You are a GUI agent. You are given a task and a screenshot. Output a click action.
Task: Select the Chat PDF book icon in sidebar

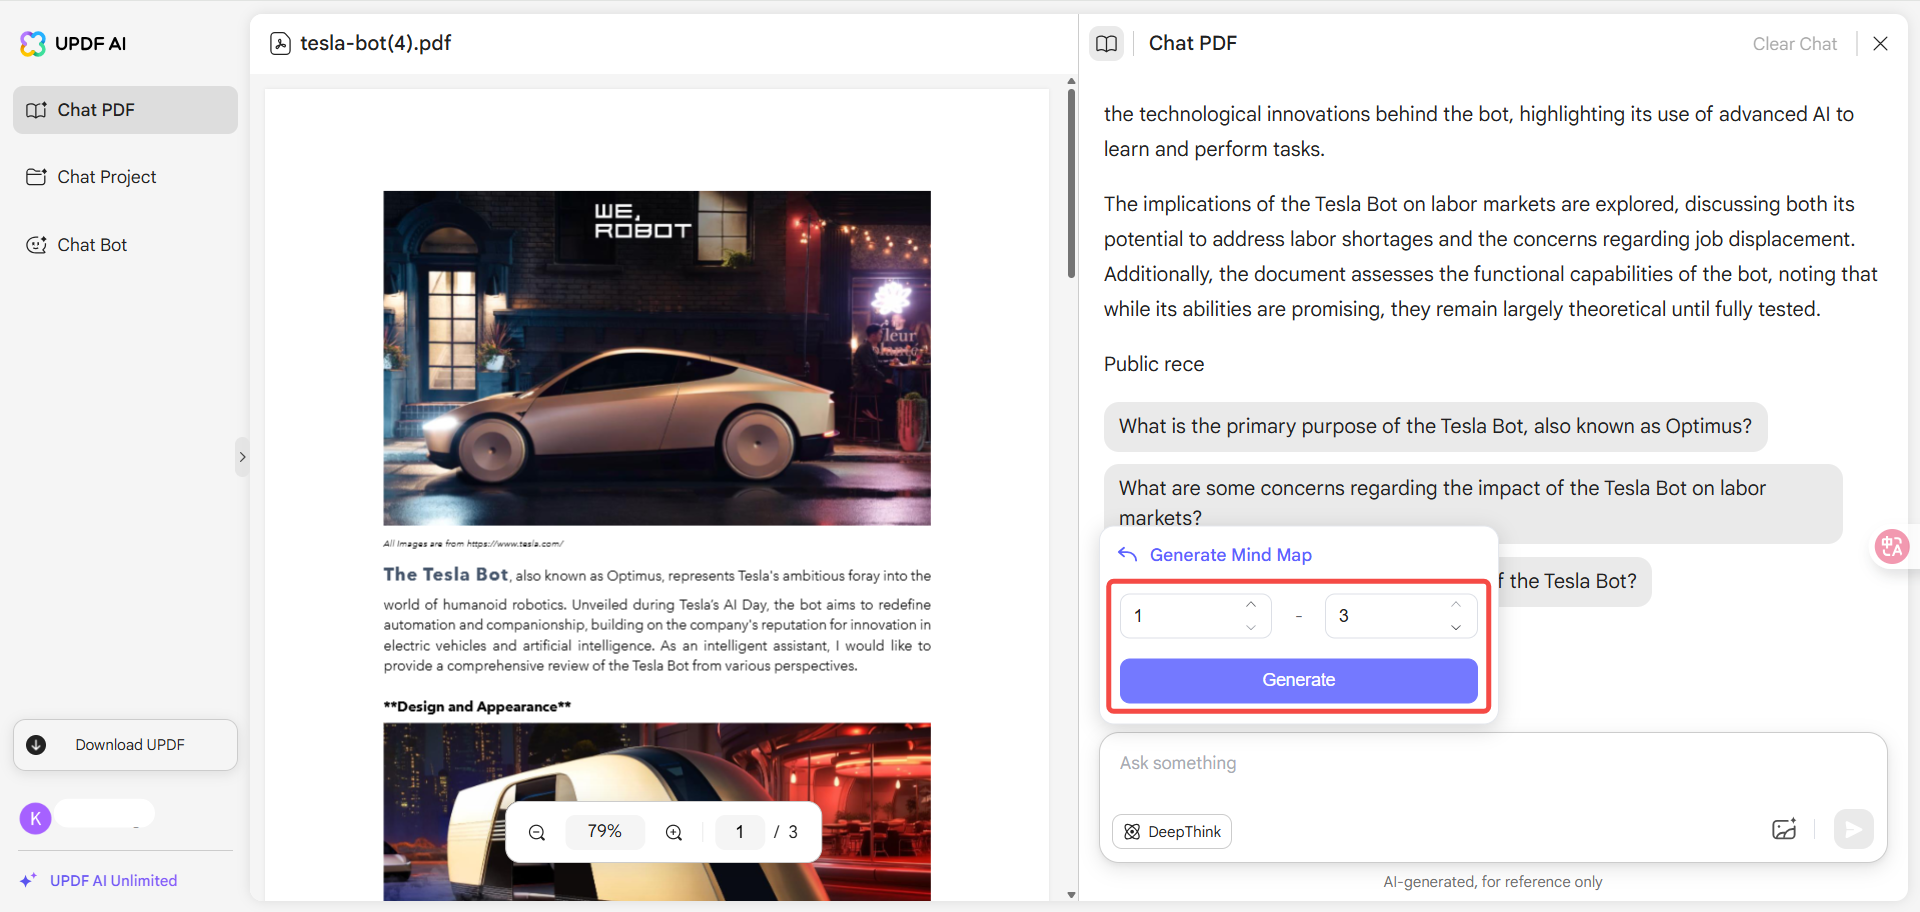[x=36, y=110]
